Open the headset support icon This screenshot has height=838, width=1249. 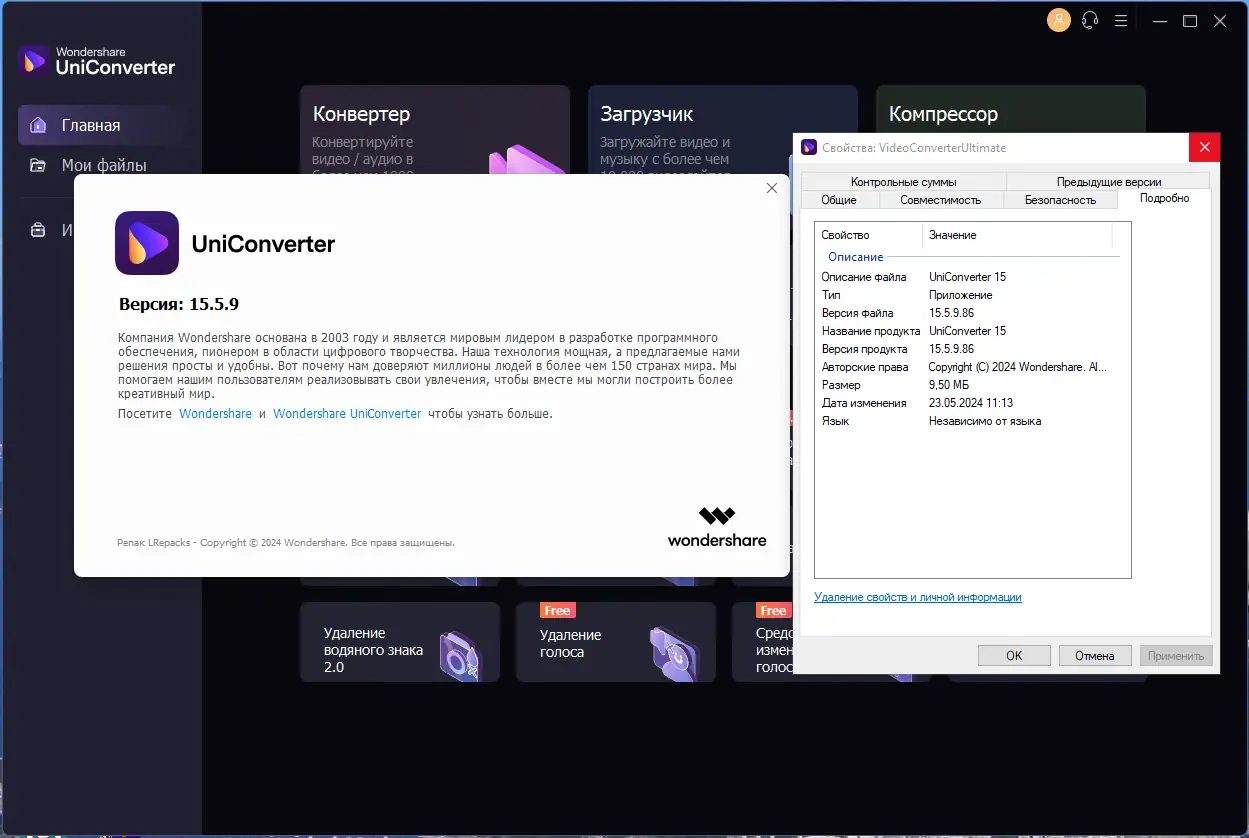coord(1090,20)
